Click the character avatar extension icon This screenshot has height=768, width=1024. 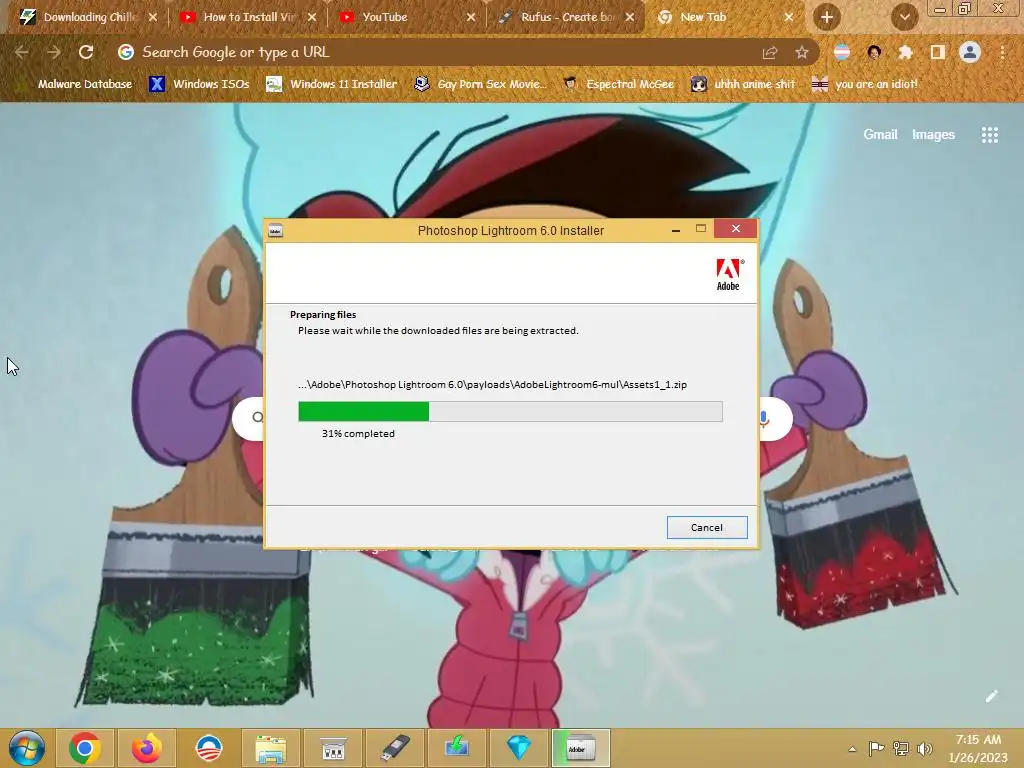[874, 52]
